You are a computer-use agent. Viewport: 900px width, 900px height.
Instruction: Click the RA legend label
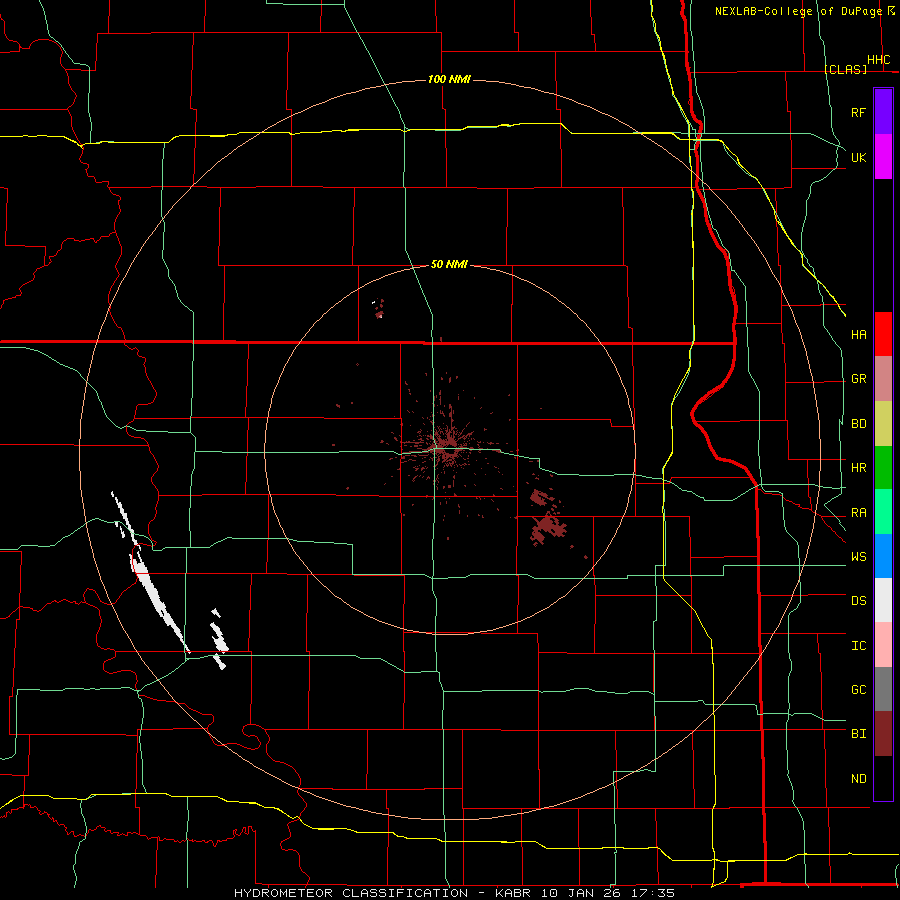(x=858, y=512)
